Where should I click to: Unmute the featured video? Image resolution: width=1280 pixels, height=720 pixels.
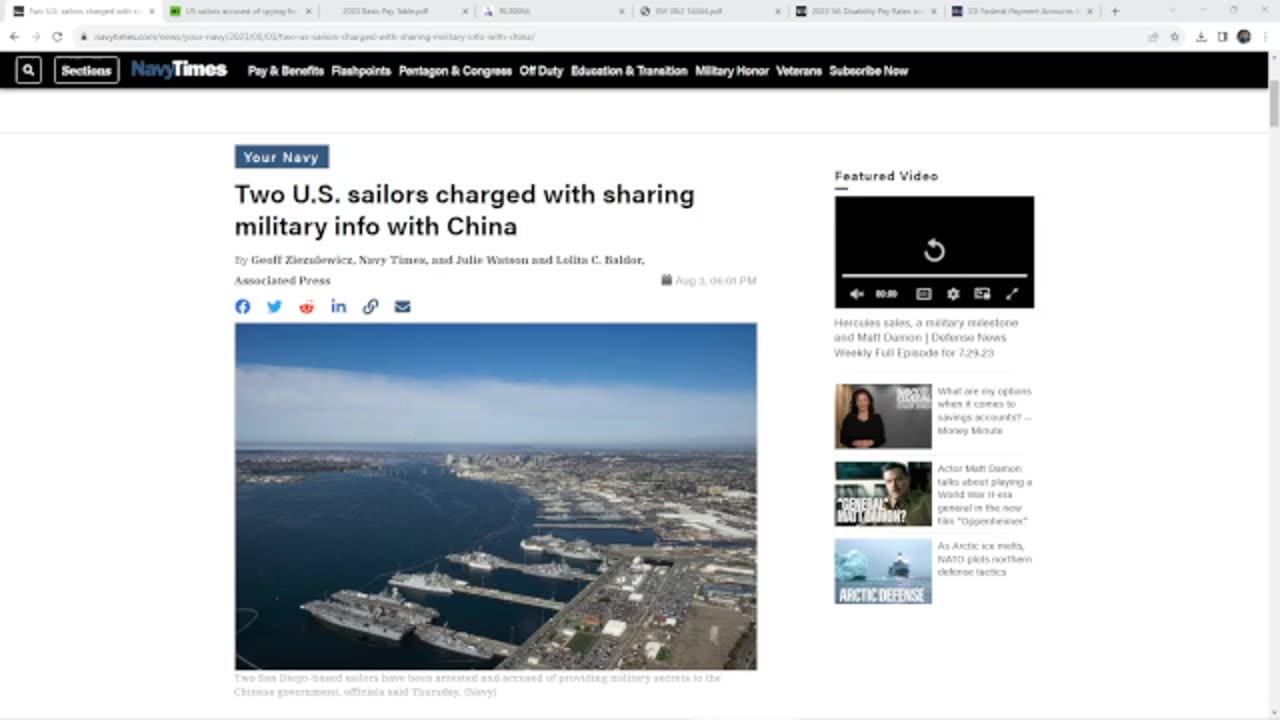tap(856, 294)
